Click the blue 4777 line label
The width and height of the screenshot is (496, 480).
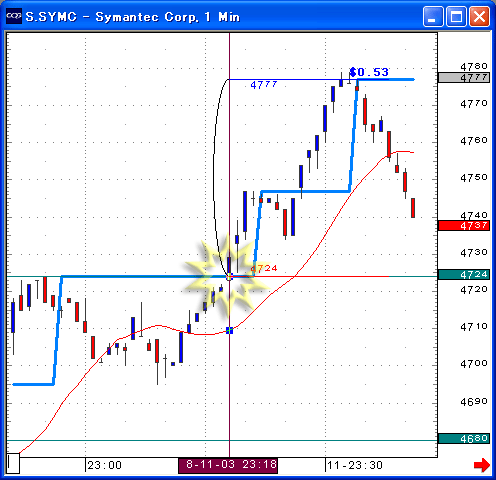(x=264, y=85)
